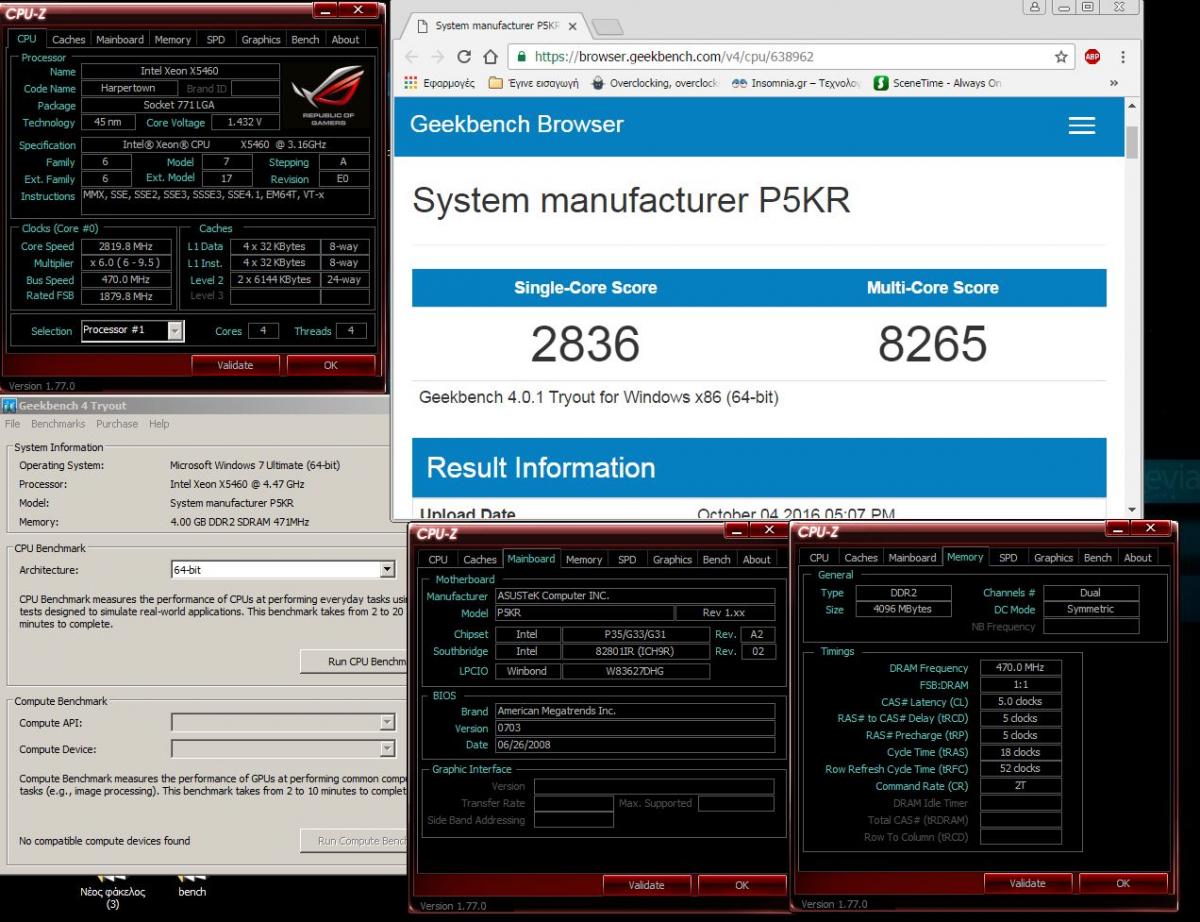Switch to Mainboard tab in top-left CPU-Z
This screenshot has width=1200, height=922.
[x=120, y=40]
